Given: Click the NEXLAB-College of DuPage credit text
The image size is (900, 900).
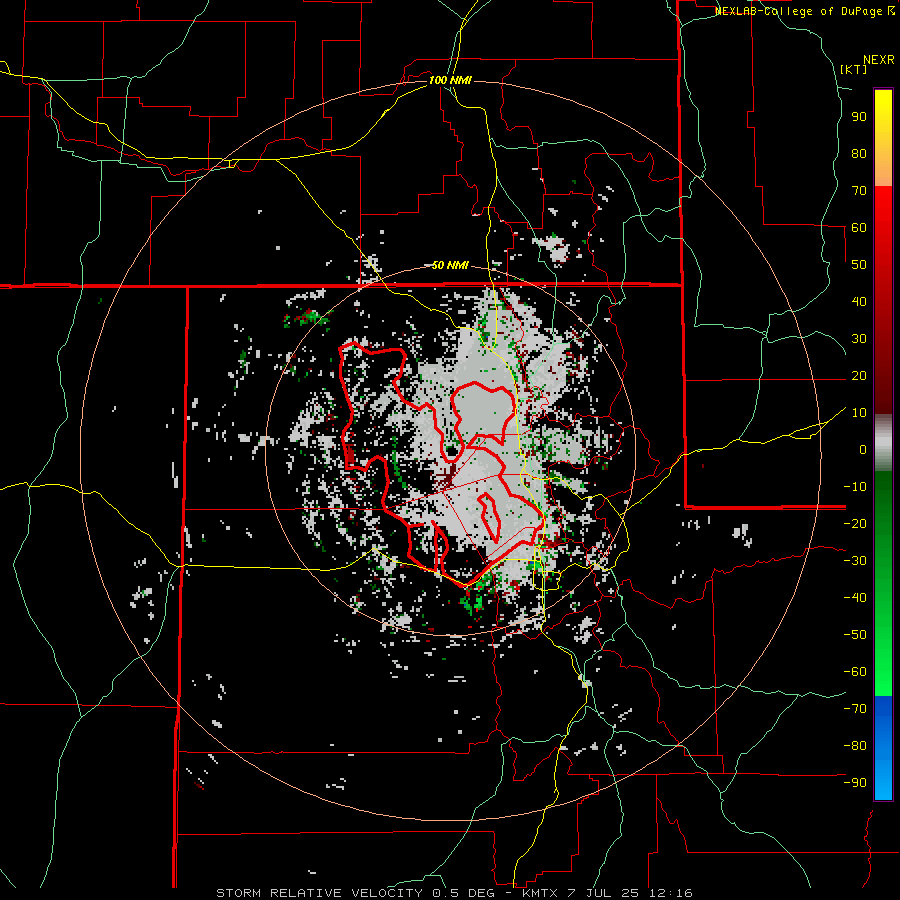Looking at the screenshot, I should pos(804,11).
